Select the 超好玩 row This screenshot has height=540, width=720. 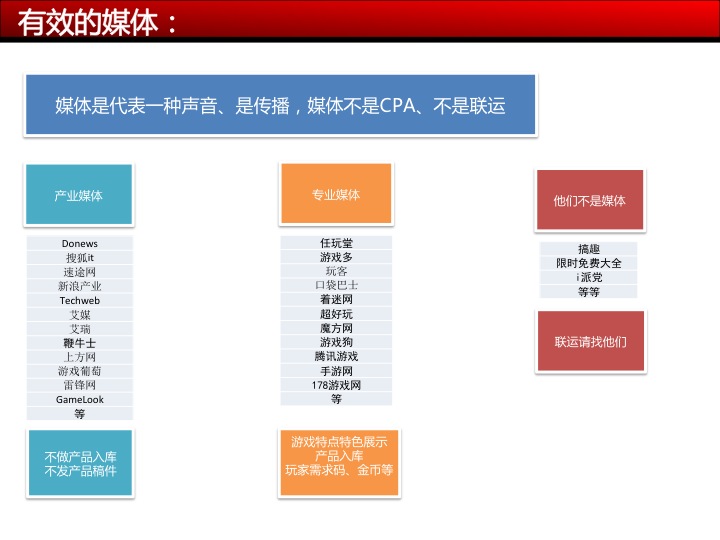[x=336, y=314]
